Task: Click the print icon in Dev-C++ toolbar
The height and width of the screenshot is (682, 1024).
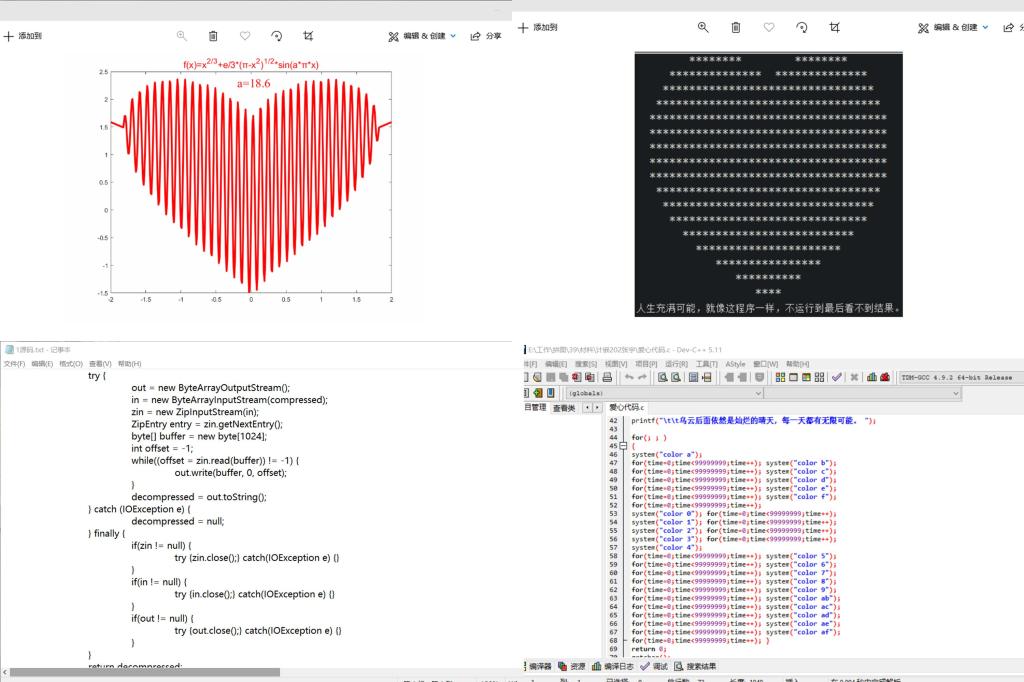Action: (x=607, y=377)
